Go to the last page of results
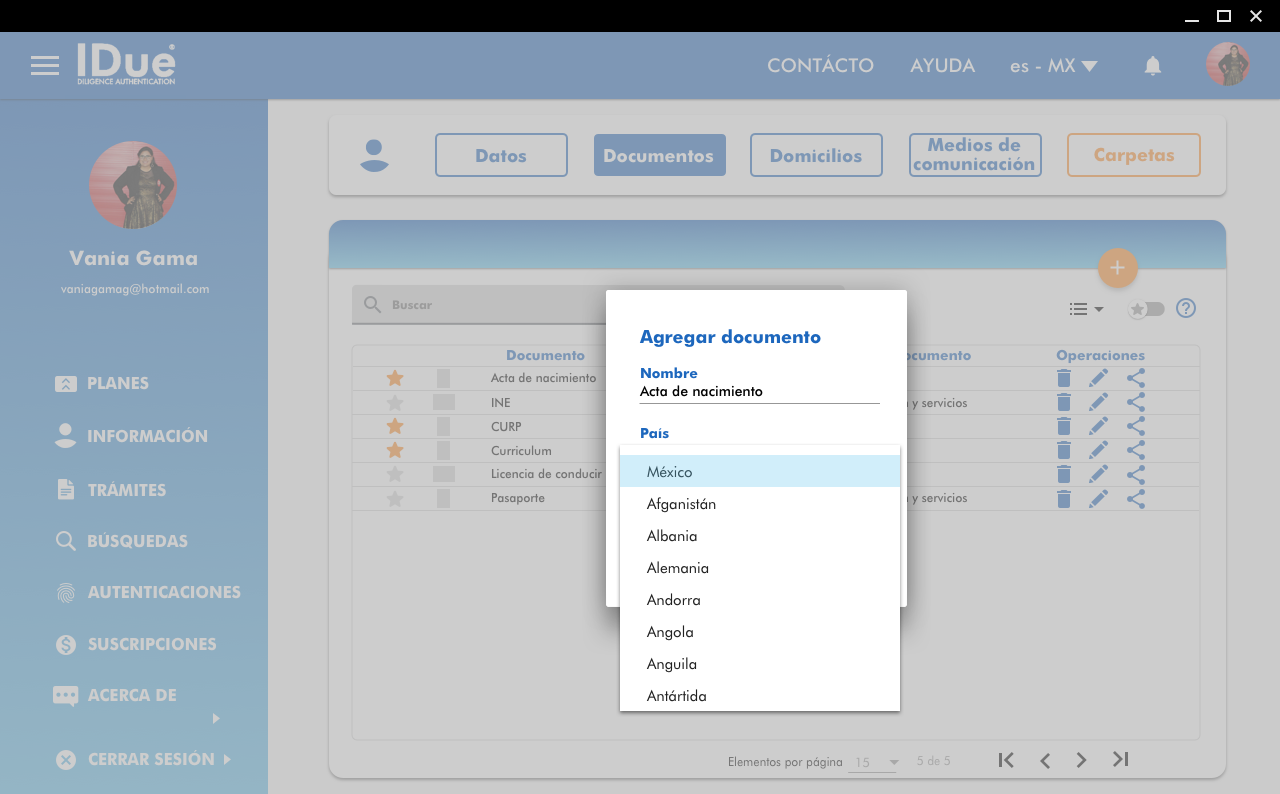Screen dimensions: 1280x794 point(1120,760)
